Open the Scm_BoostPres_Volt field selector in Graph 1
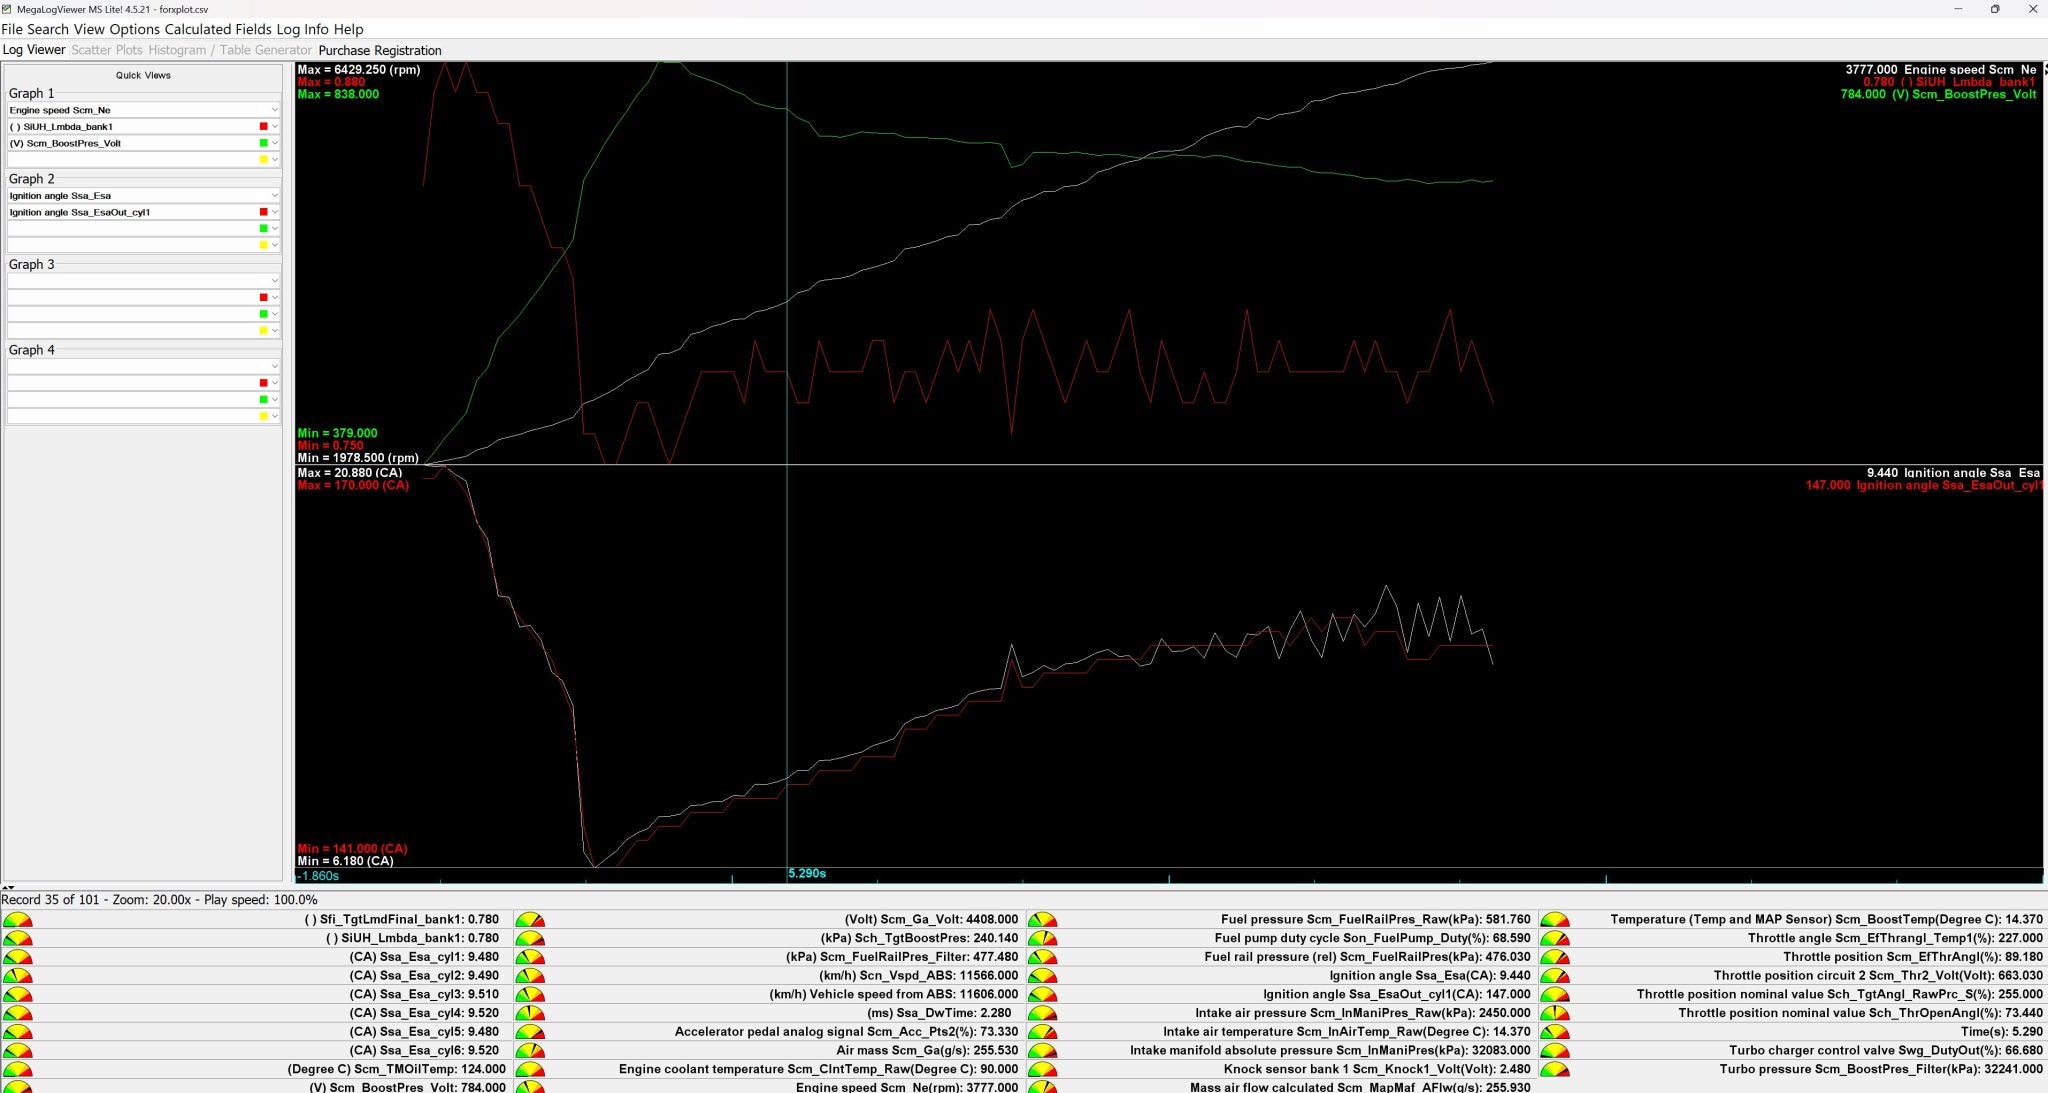 pos(274,143)
